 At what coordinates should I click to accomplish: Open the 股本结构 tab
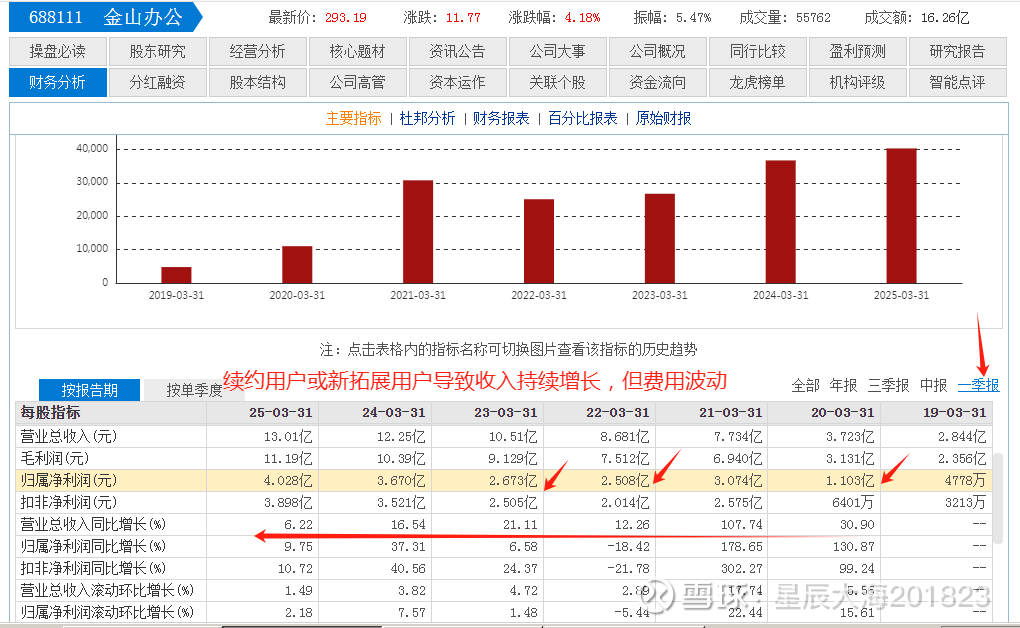click(x=258, y=83)
